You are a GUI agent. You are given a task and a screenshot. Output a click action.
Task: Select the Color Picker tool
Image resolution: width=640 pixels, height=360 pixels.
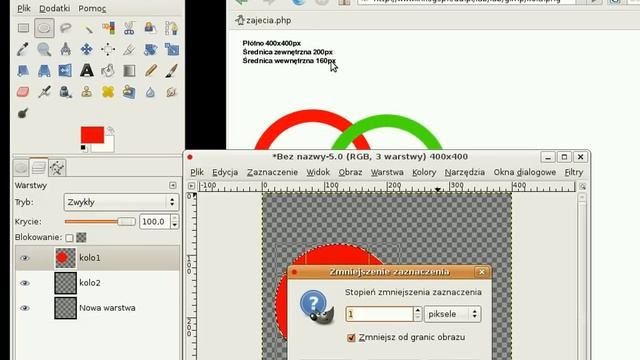click(x=23, y=49)
